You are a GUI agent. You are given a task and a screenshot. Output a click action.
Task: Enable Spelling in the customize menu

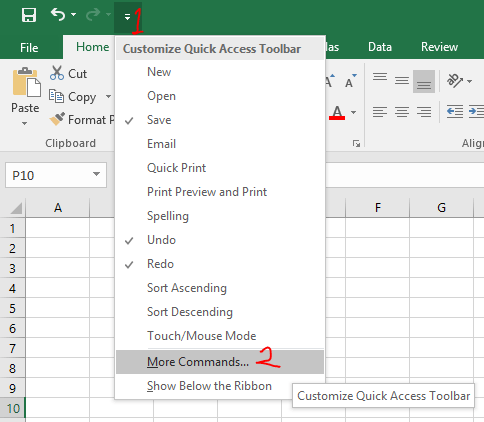click(220, 216)
